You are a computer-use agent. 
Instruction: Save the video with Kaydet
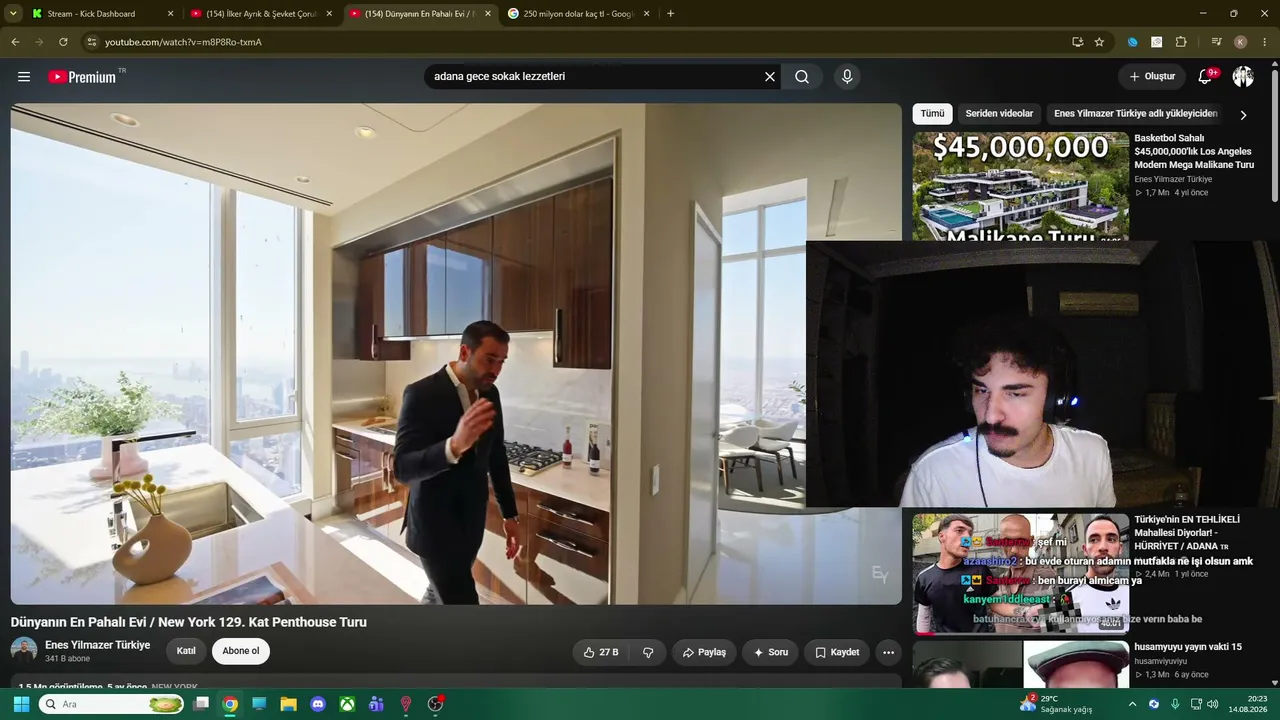[837, 652]
